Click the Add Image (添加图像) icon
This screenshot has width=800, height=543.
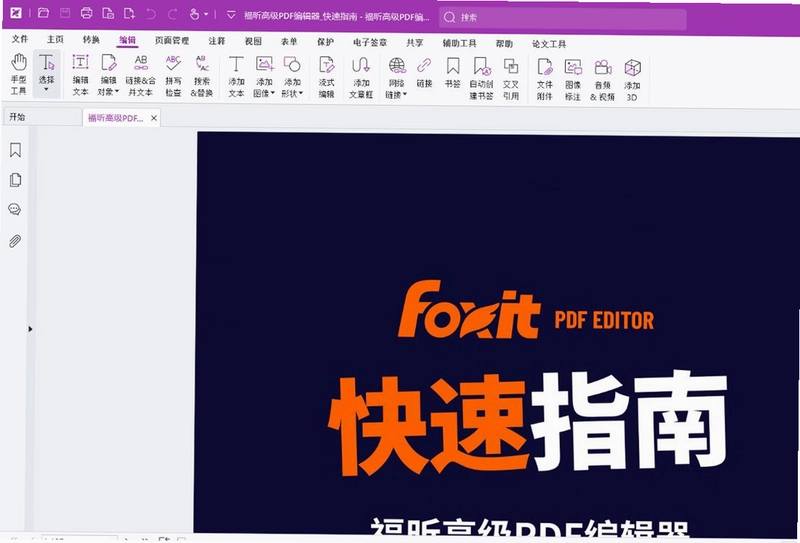point(265,64)
